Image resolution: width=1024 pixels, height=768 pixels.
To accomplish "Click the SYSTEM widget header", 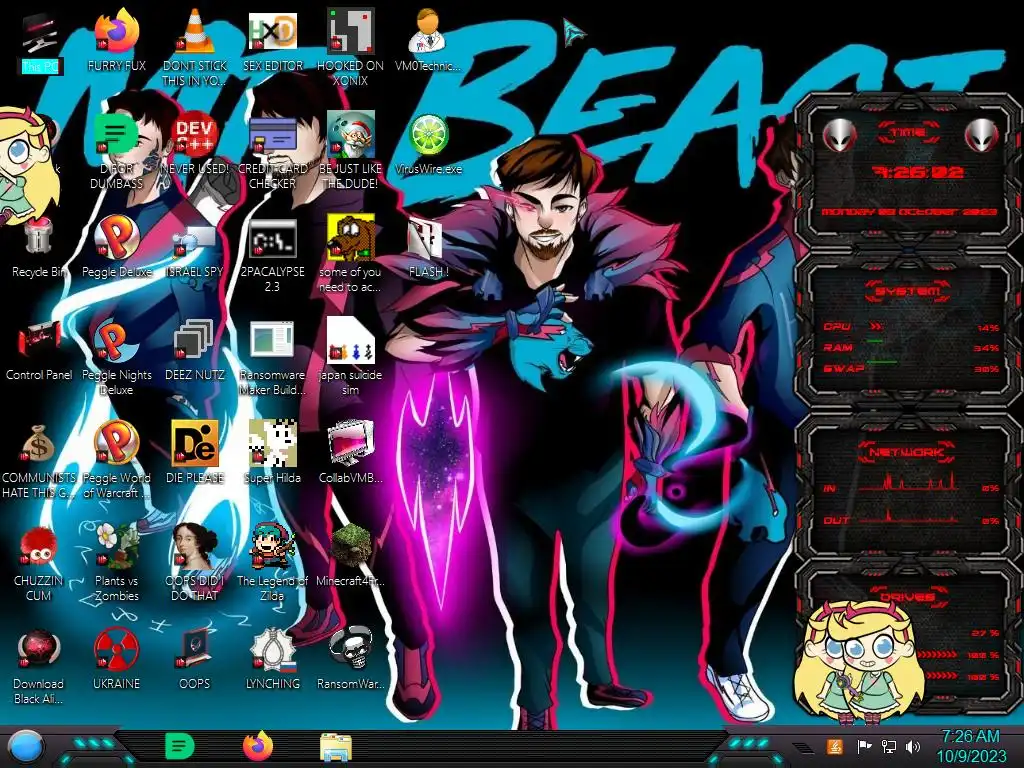I will 908,291.
